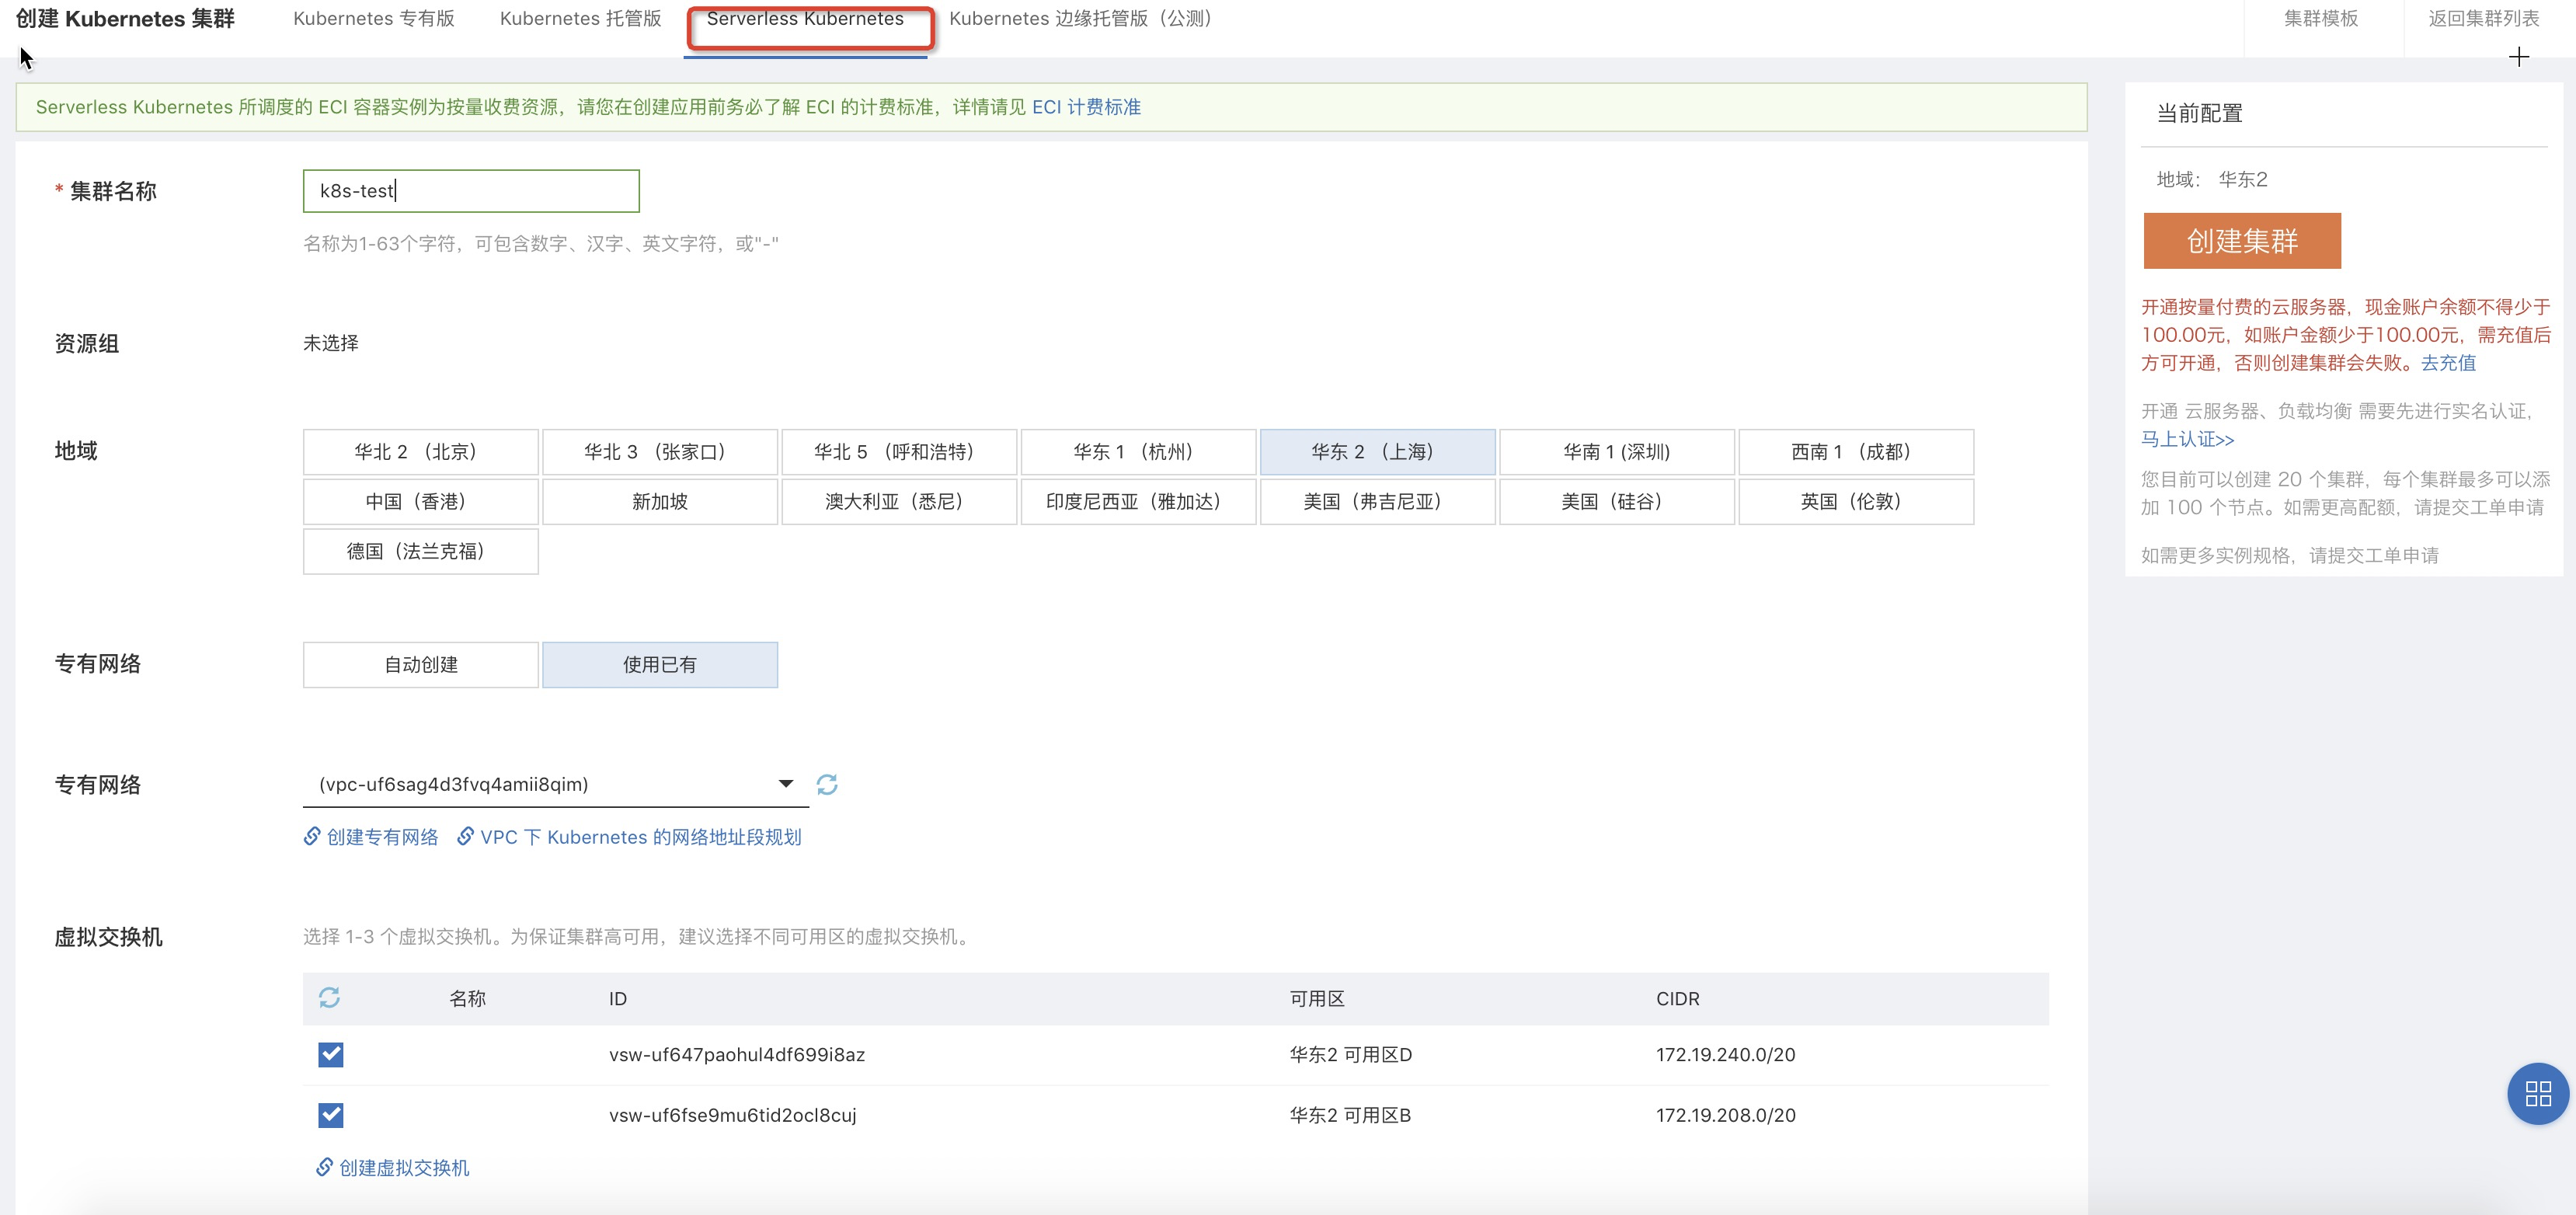Click zone cell 华东2 可用区B

(1350, 1115)
